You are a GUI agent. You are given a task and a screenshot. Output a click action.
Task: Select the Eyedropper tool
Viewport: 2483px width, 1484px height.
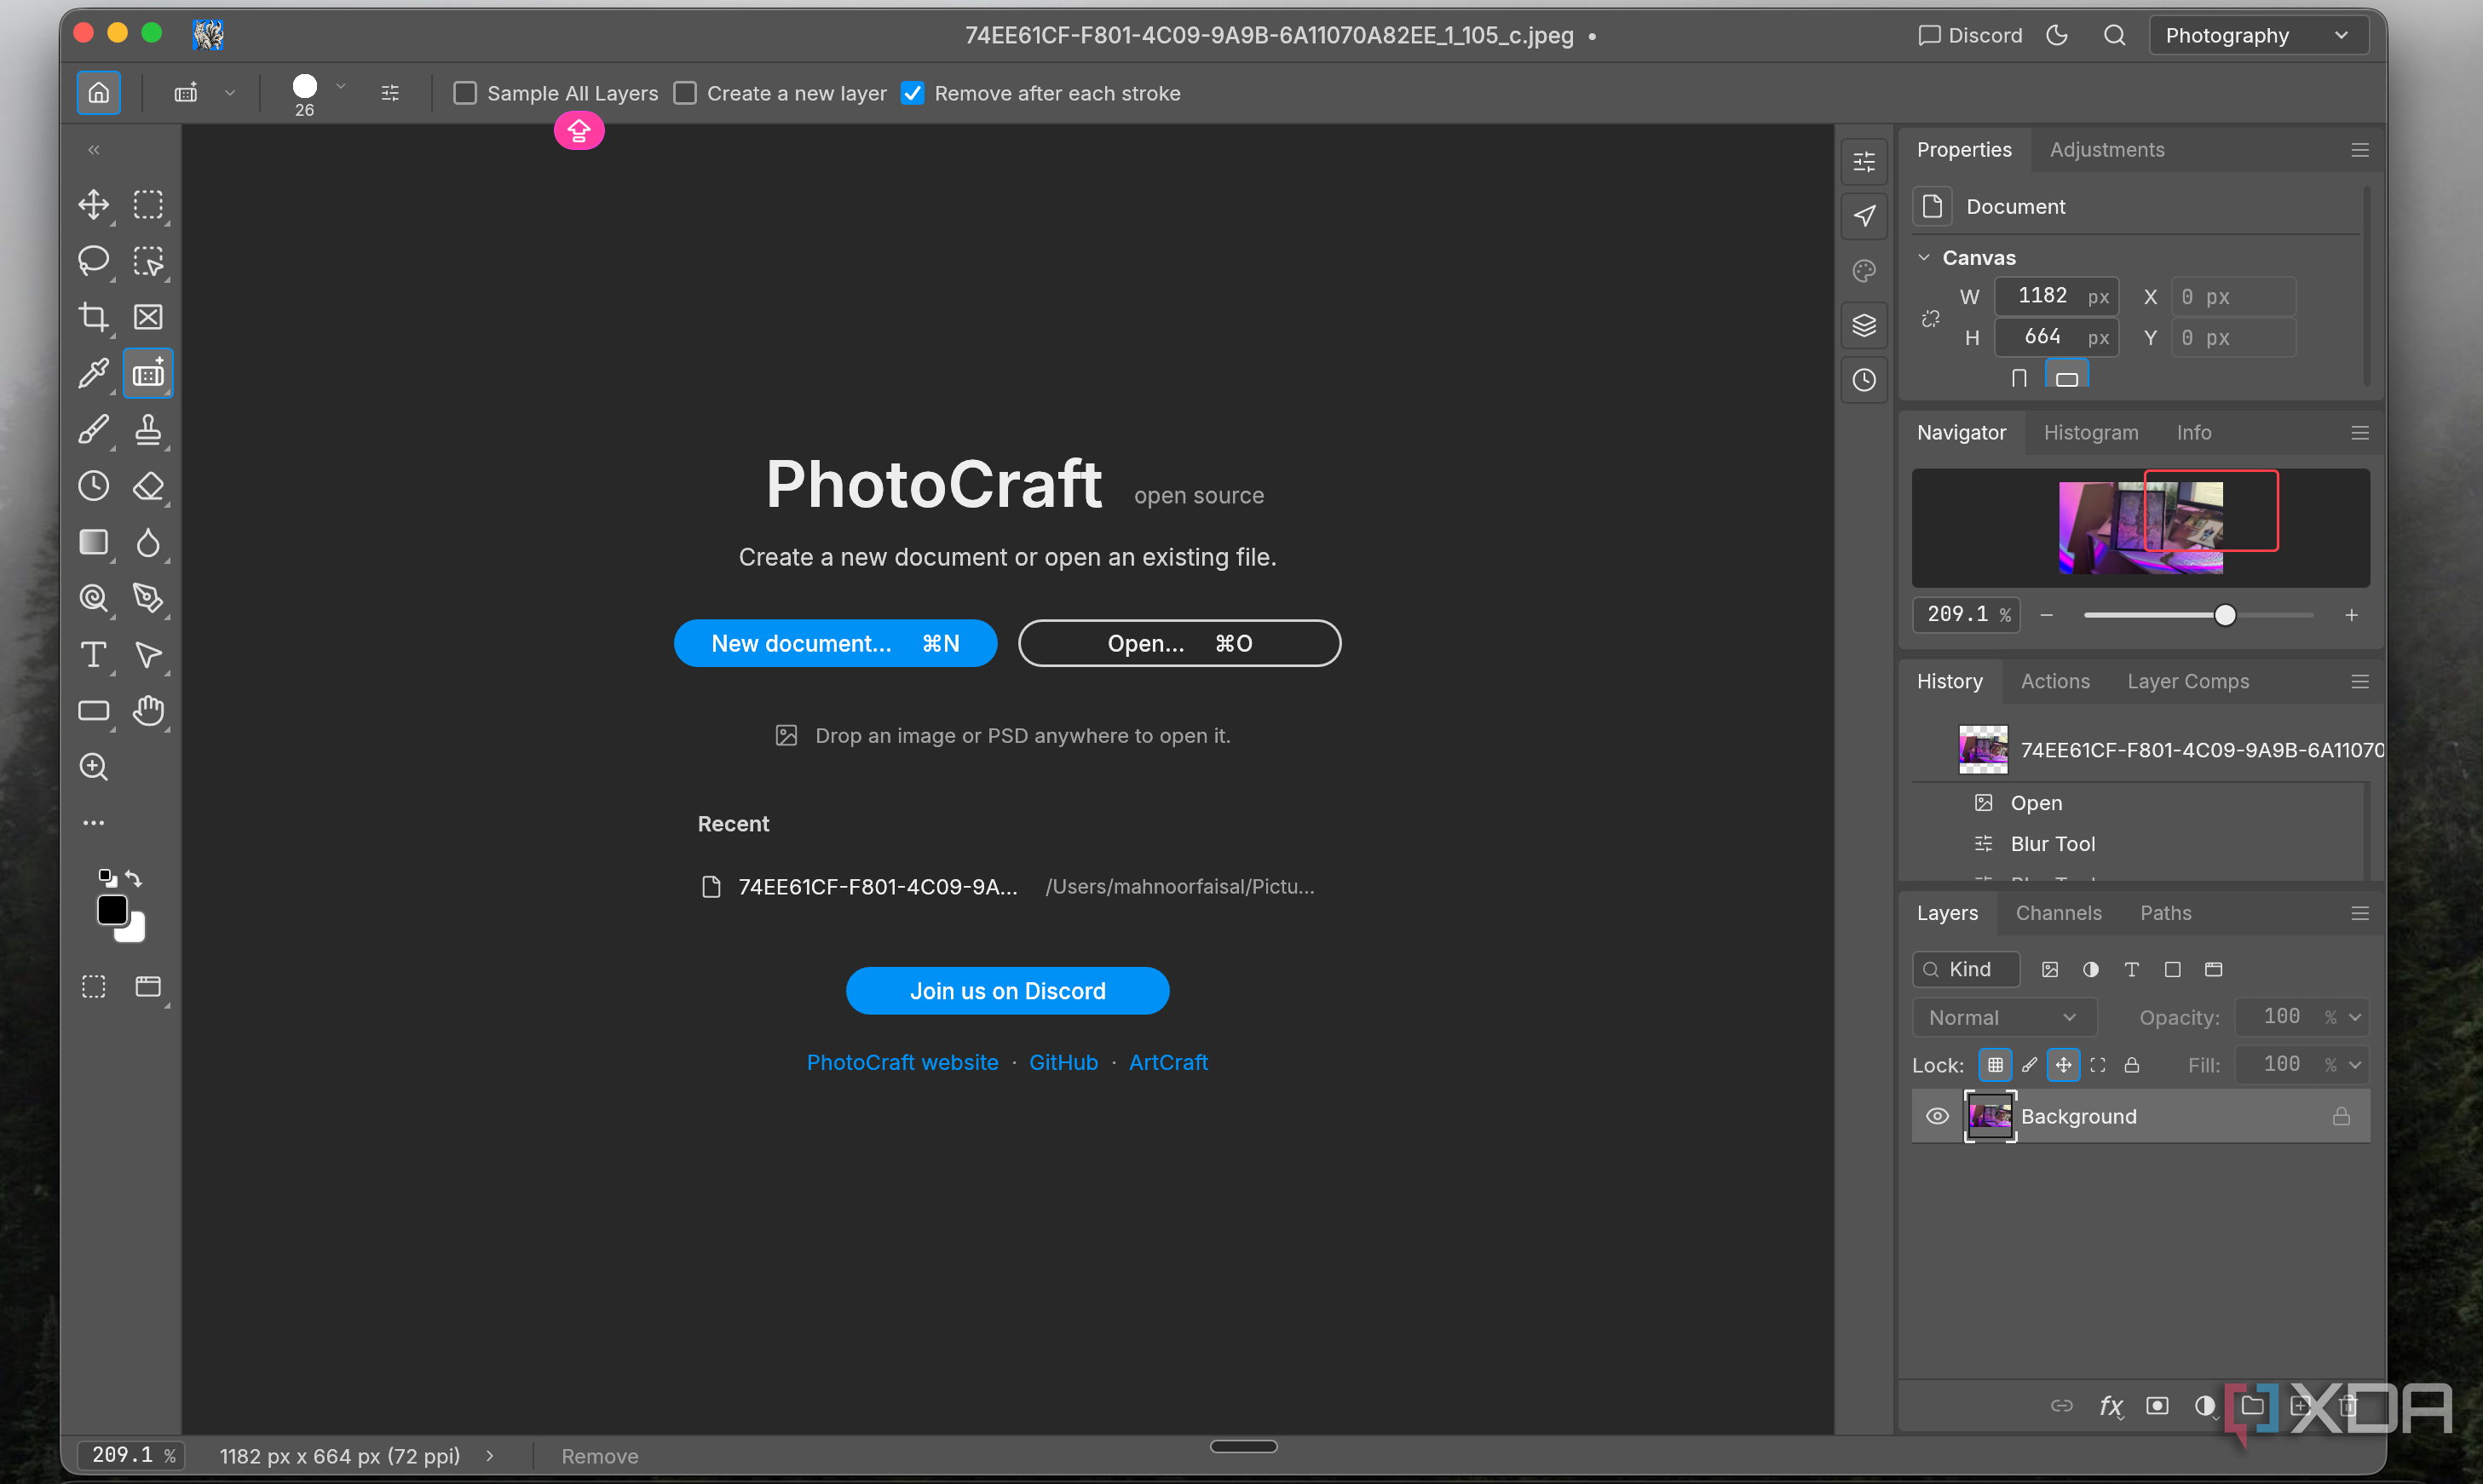pos(94,374)
